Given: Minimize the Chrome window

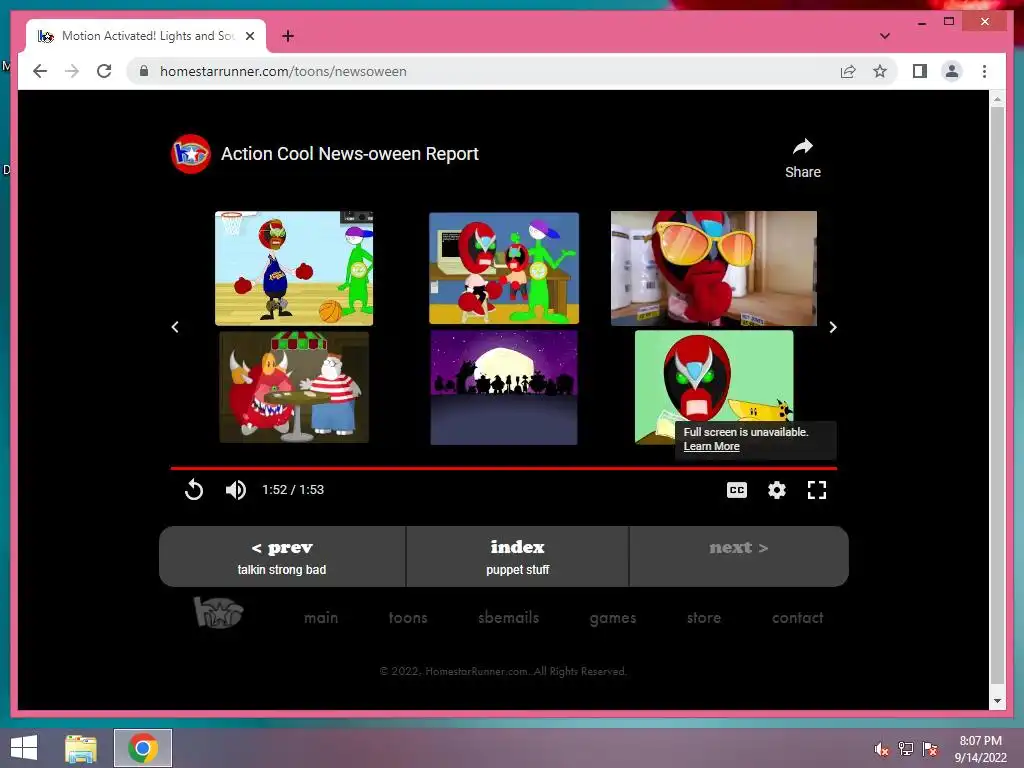Looking at the screenshot, I should pyautogui.click(x=921, y=22).
